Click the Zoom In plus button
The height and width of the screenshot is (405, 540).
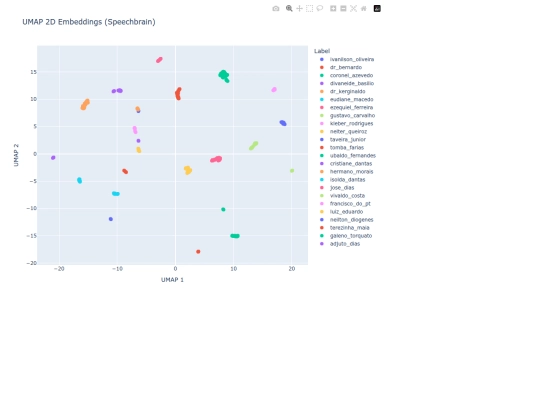tap(333, 9)
